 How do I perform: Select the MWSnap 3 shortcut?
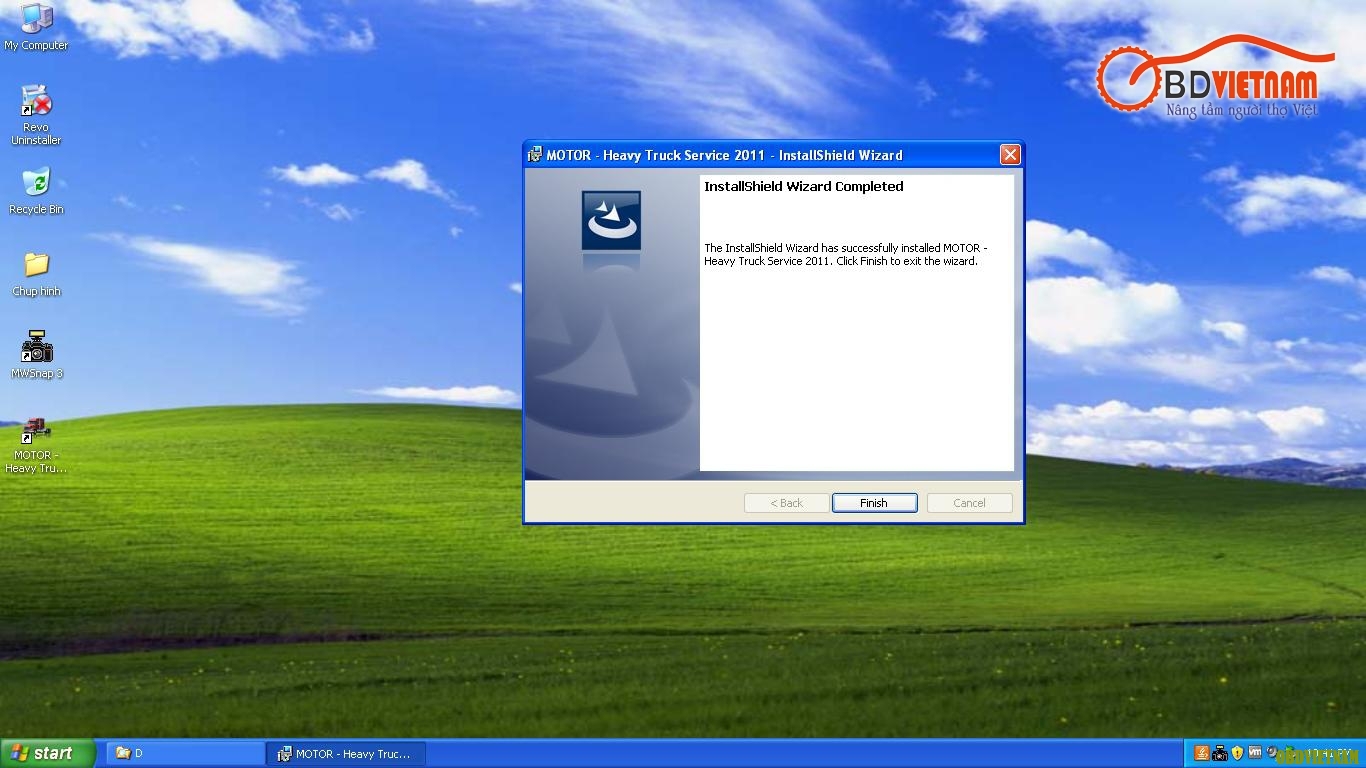pos(37,354)
